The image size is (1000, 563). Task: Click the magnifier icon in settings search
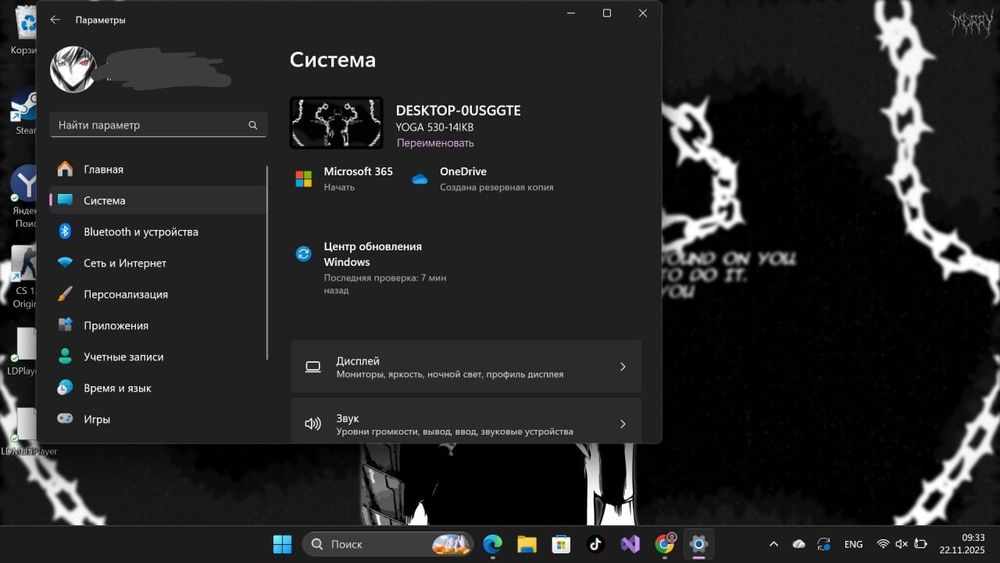253,125
